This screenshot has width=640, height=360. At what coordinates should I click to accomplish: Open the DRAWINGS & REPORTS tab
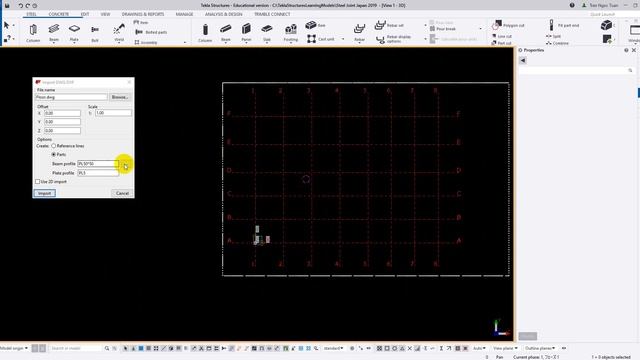pyautogui.click(x=143, y=14)
